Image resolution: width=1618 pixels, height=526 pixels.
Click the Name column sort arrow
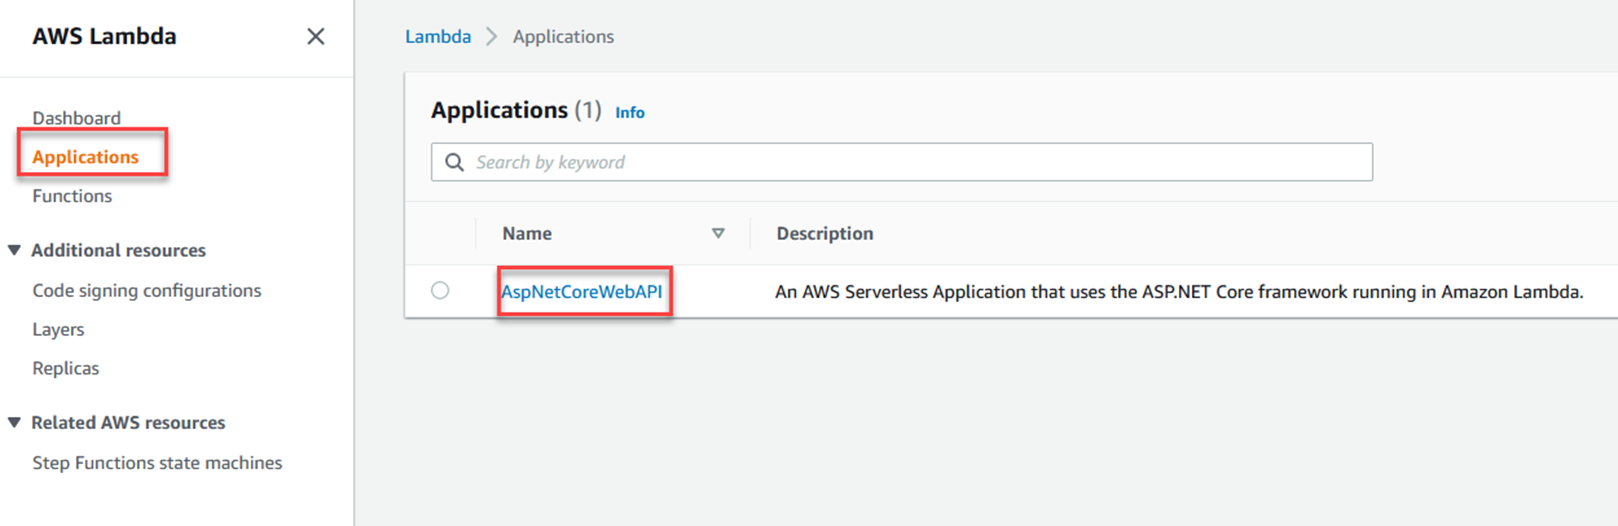point(718,233)
